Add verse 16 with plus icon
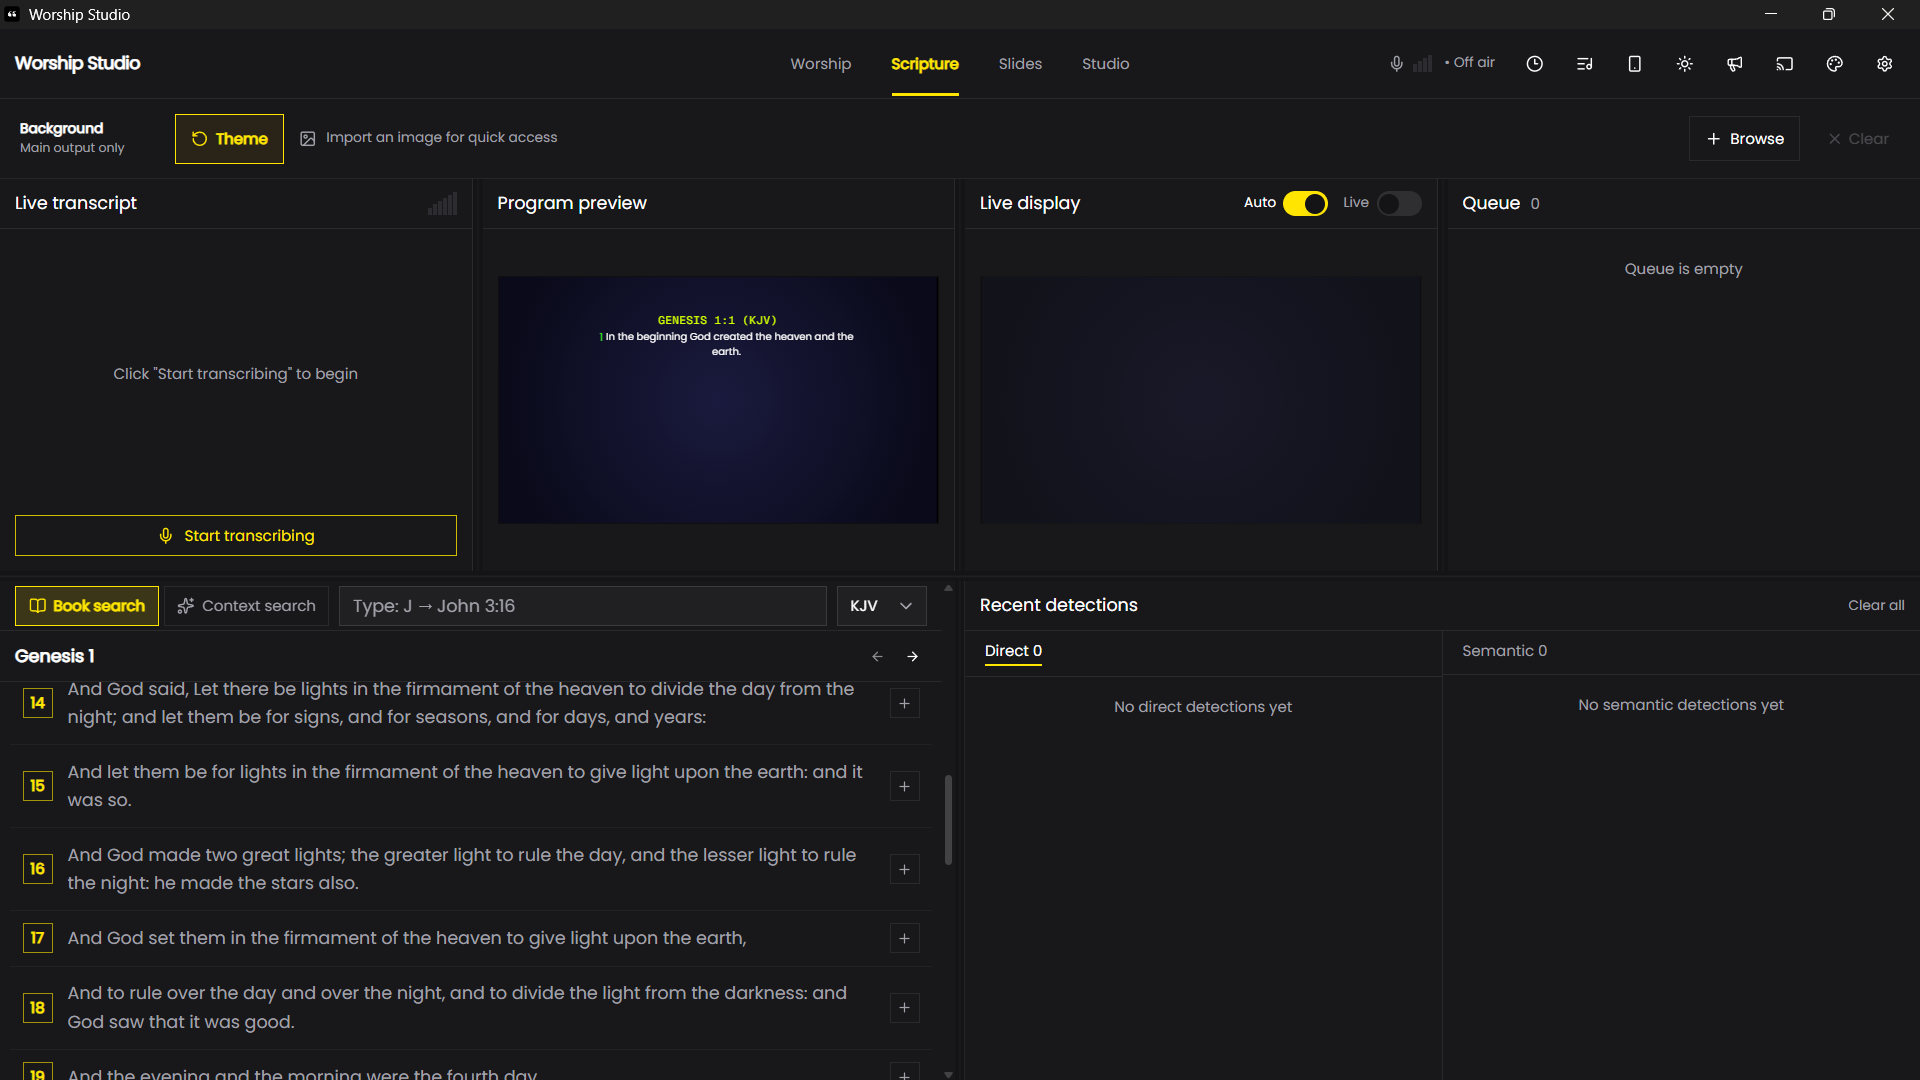Viewport: 1920px width, 1080px height. coord(904,869)
